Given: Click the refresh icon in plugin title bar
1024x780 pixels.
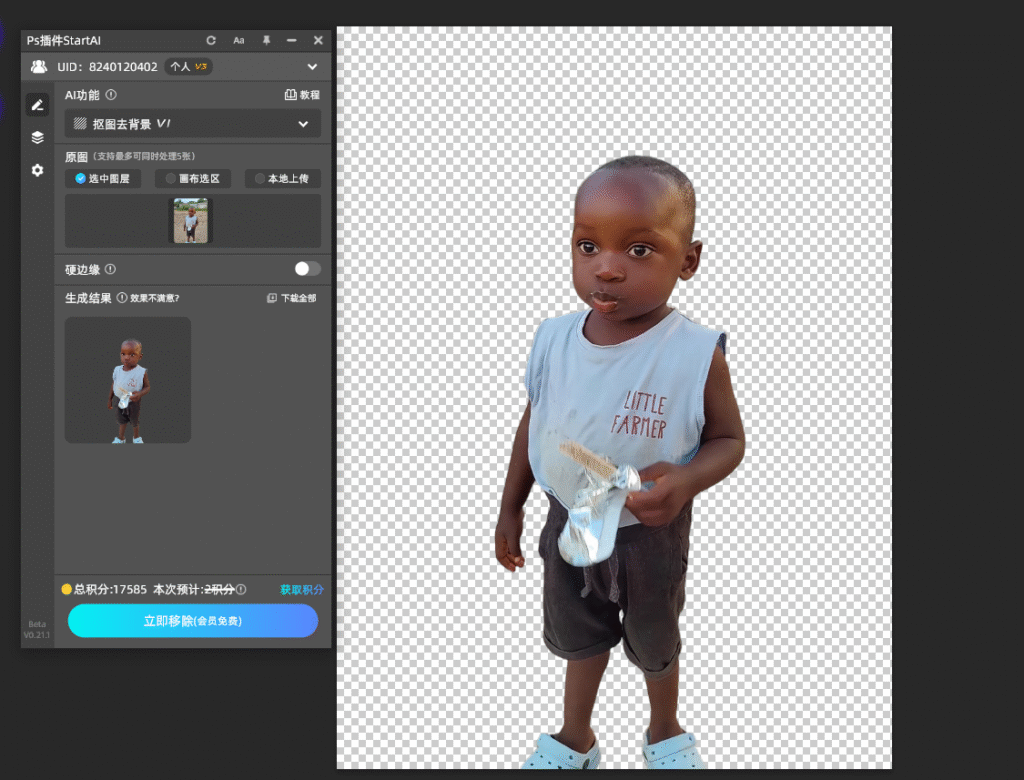Looking at the screenshot, I should point(211,41).
